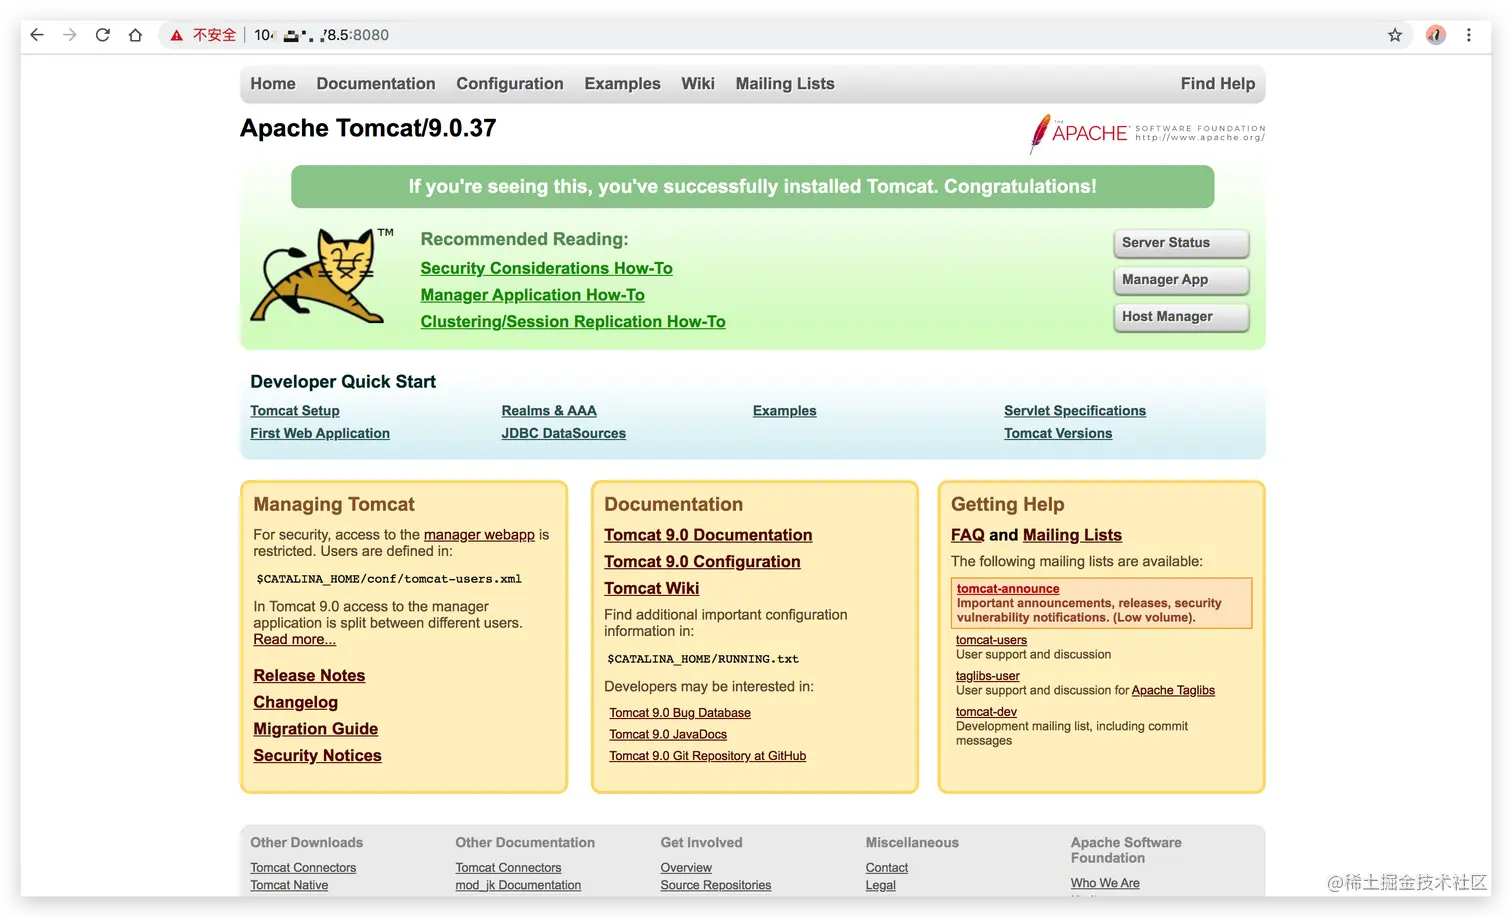Open the Migration Guide link
Image resolution: width=1512 pixels, height=917 pixels.
pyautogui.click(x=315, y=729)
